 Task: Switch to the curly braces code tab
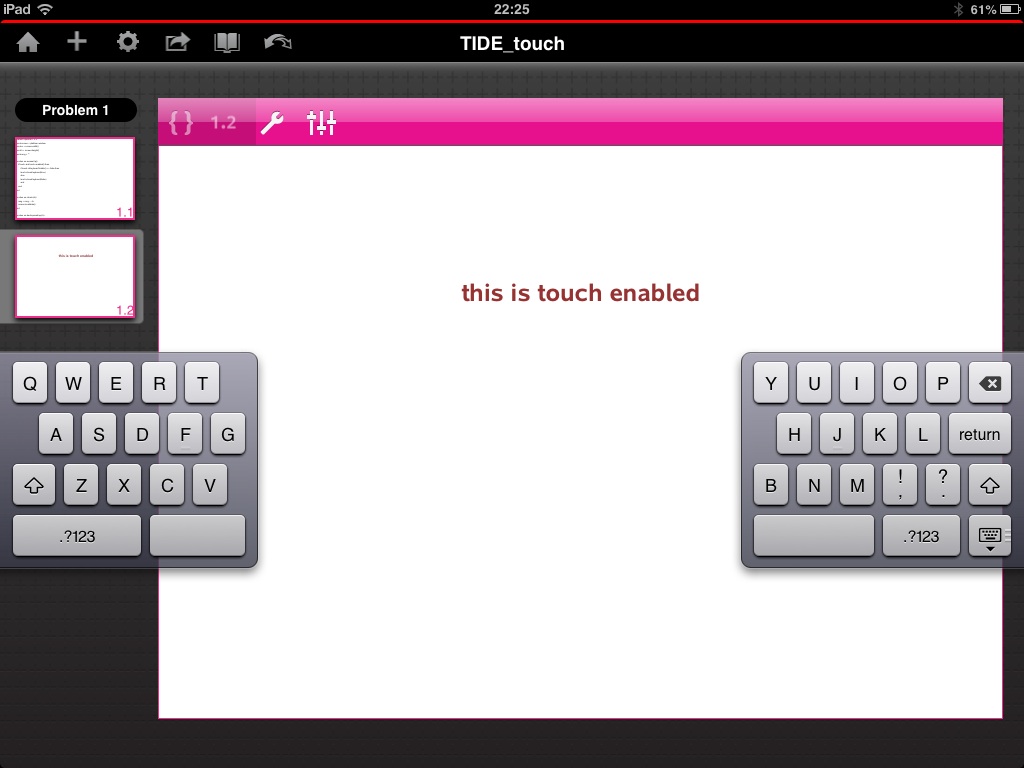point(181,123)
